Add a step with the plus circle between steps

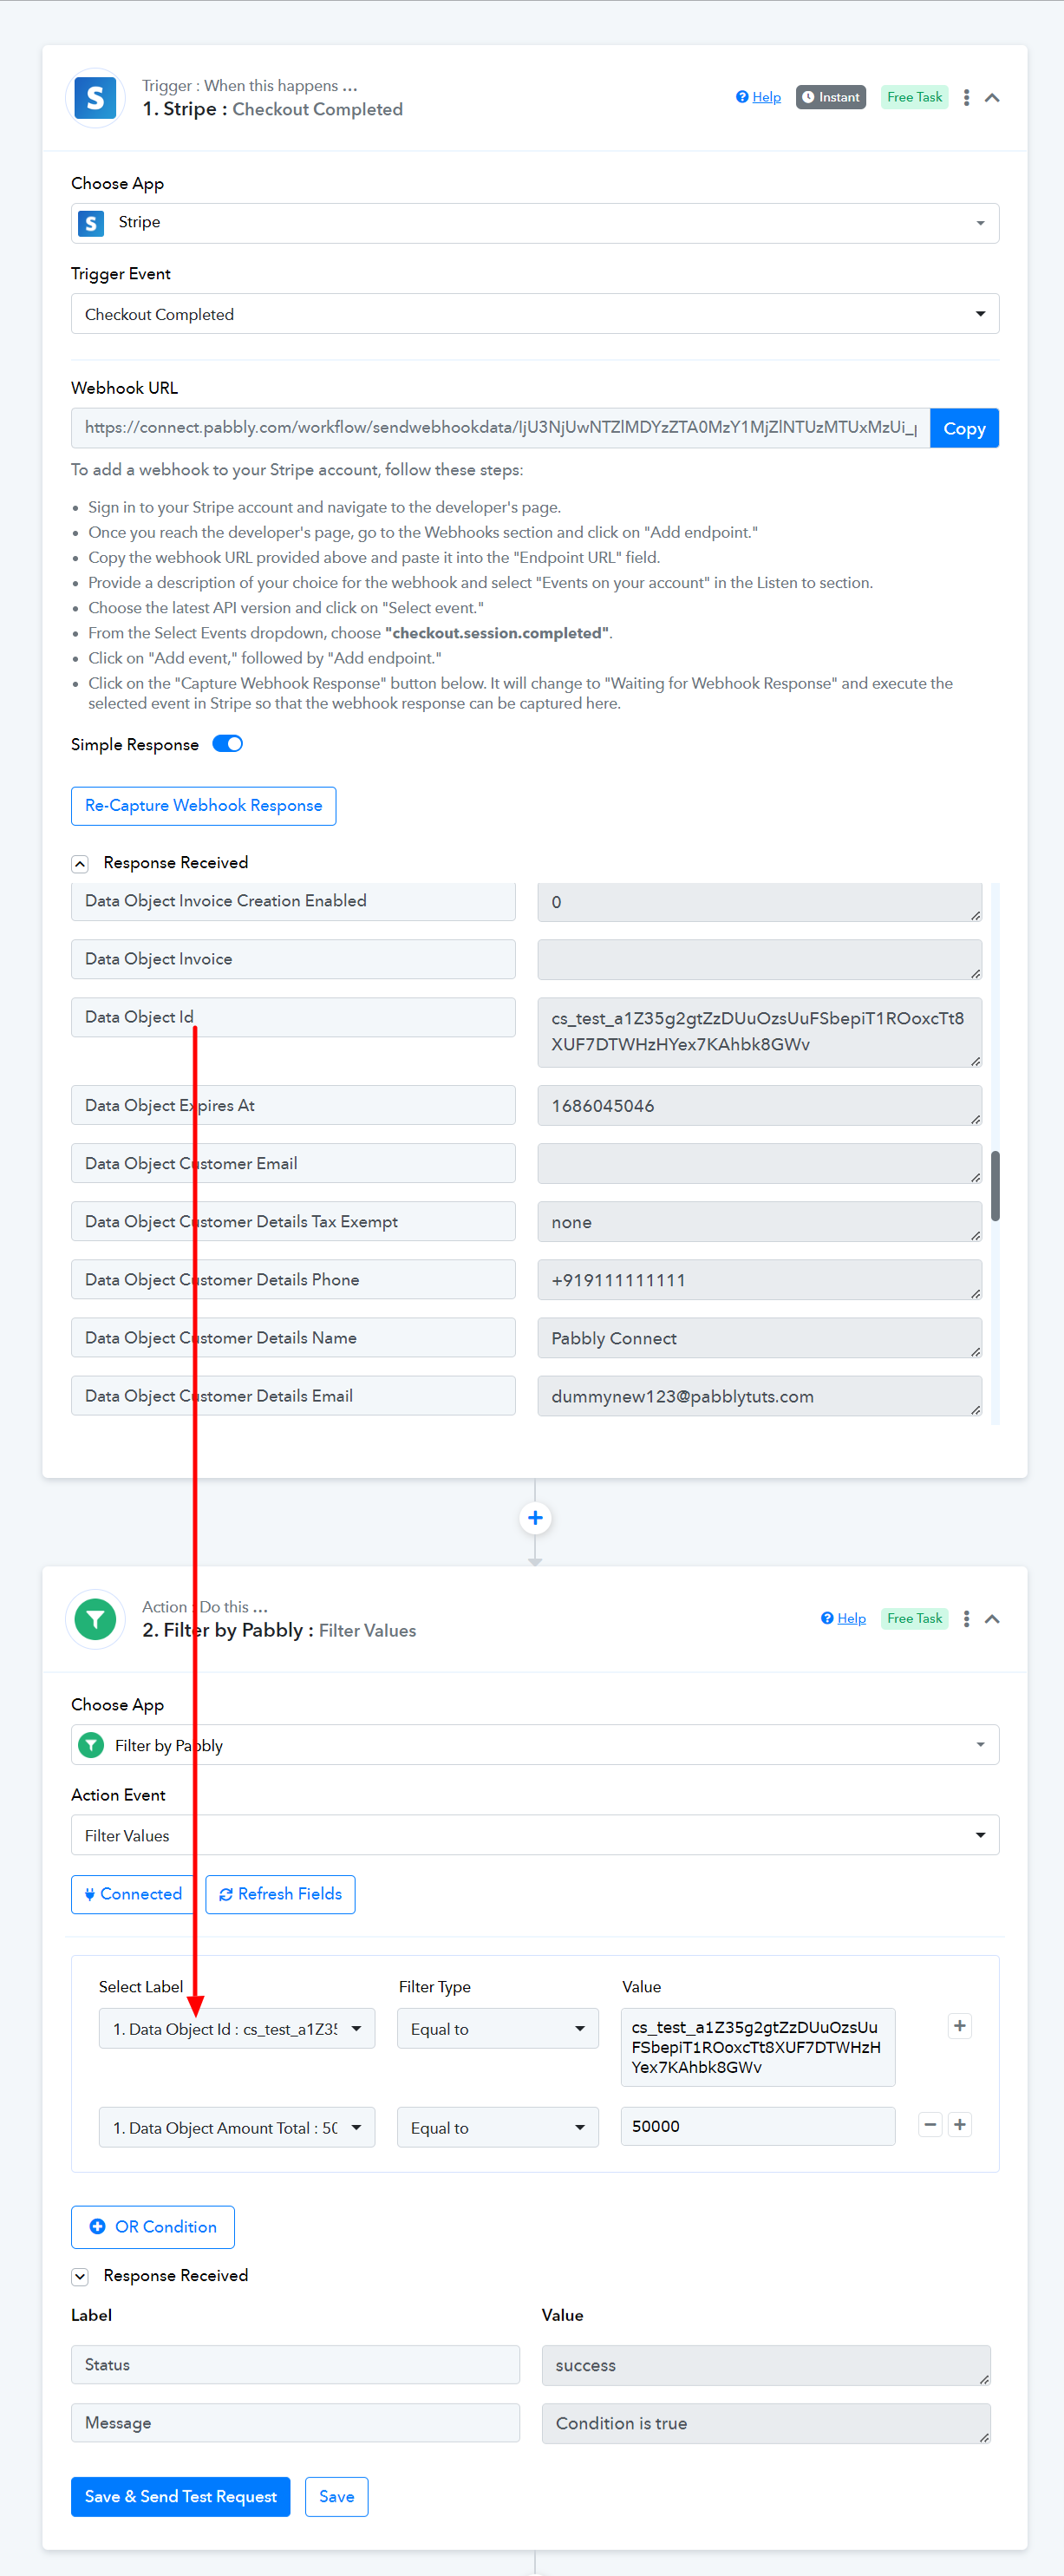coord(535,1518)
